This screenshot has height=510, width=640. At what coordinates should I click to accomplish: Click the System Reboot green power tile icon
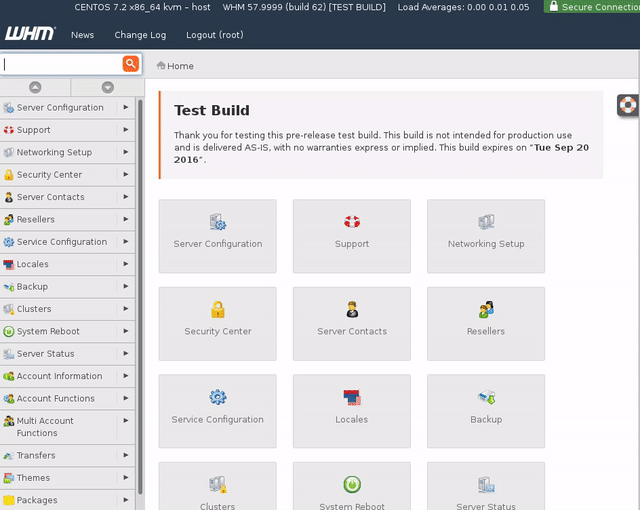pos(352,485)
